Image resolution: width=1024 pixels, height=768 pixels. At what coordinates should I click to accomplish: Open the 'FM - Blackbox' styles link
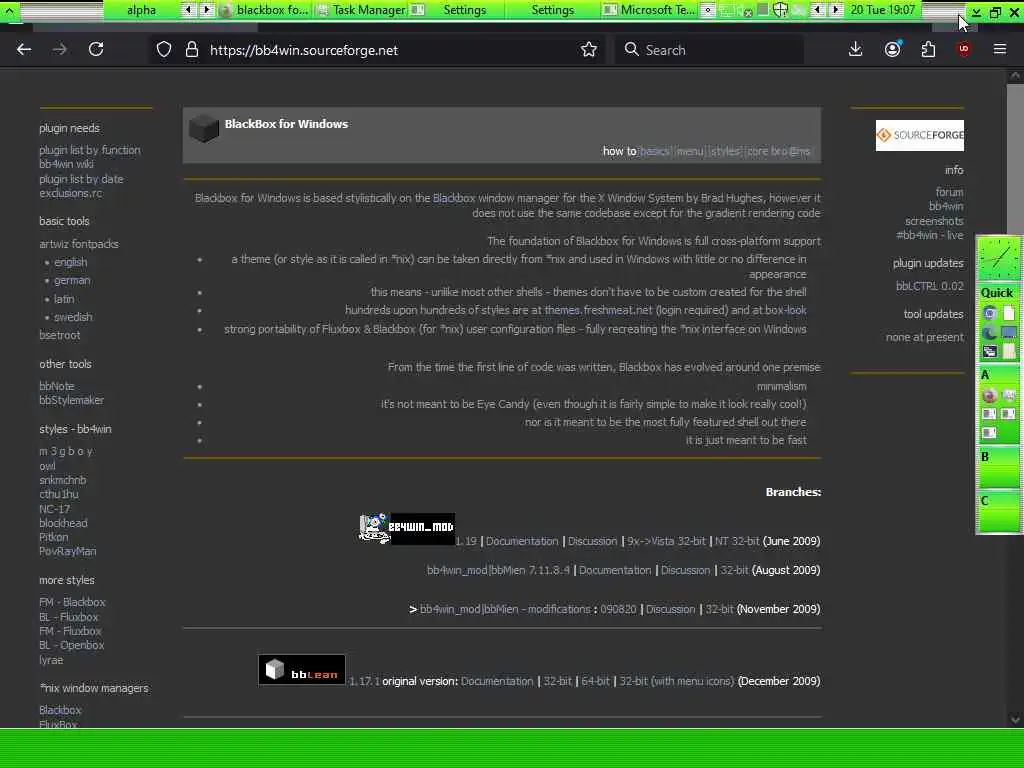72,602
